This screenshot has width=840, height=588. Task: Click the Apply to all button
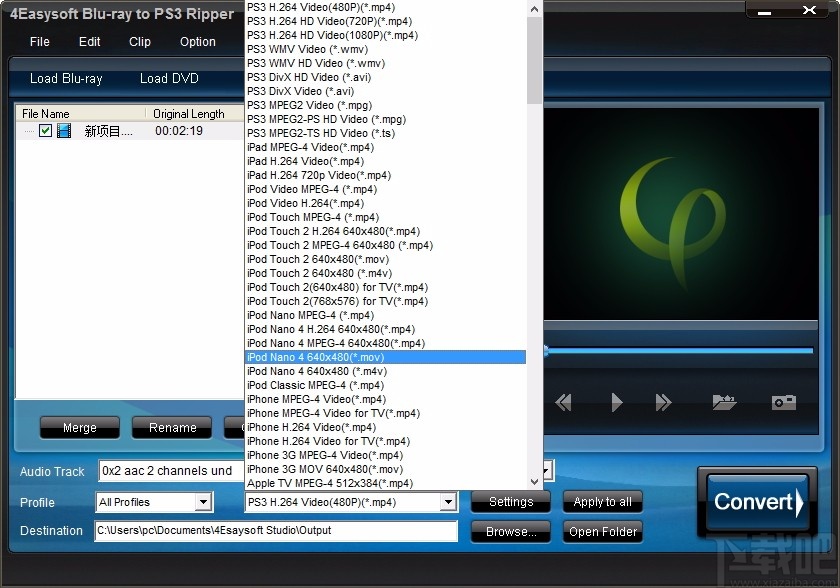[x=602, y=502]
